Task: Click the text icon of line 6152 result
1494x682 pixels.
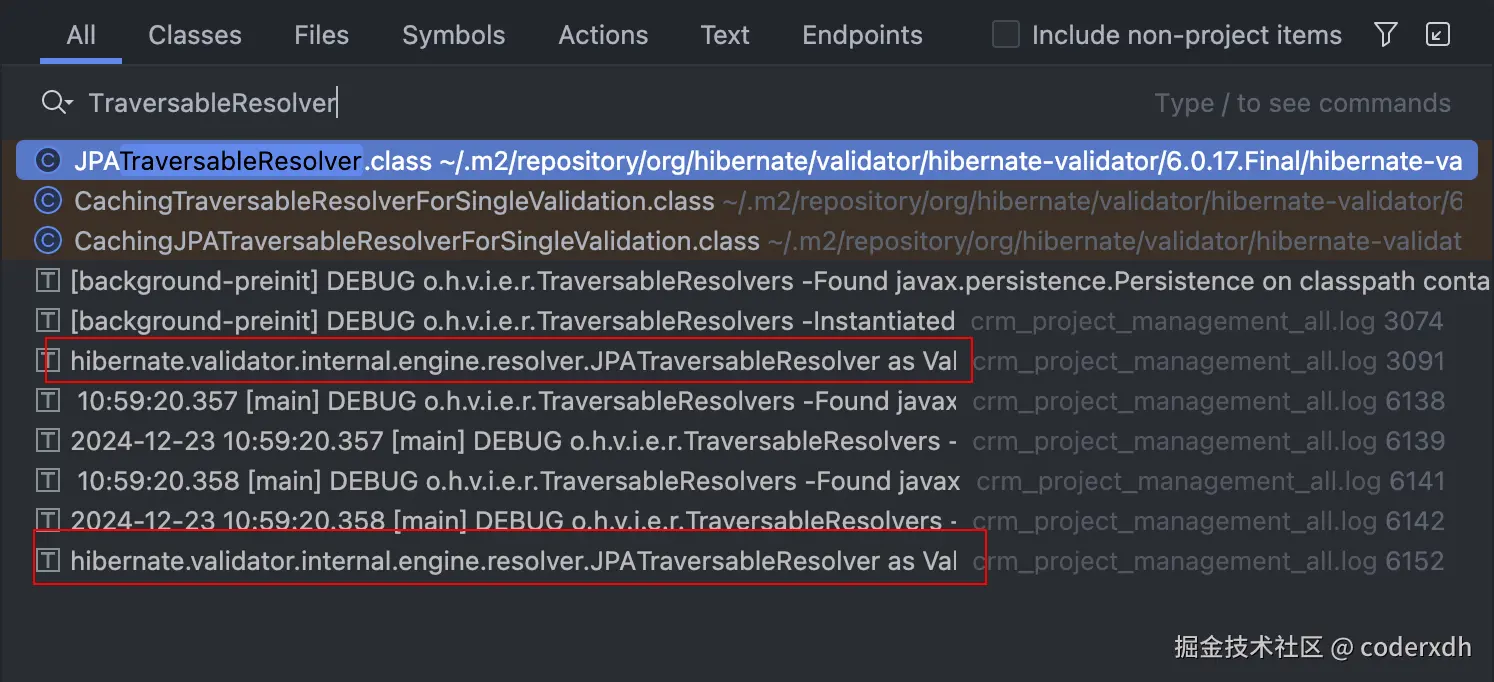Action: click(47, 561)
